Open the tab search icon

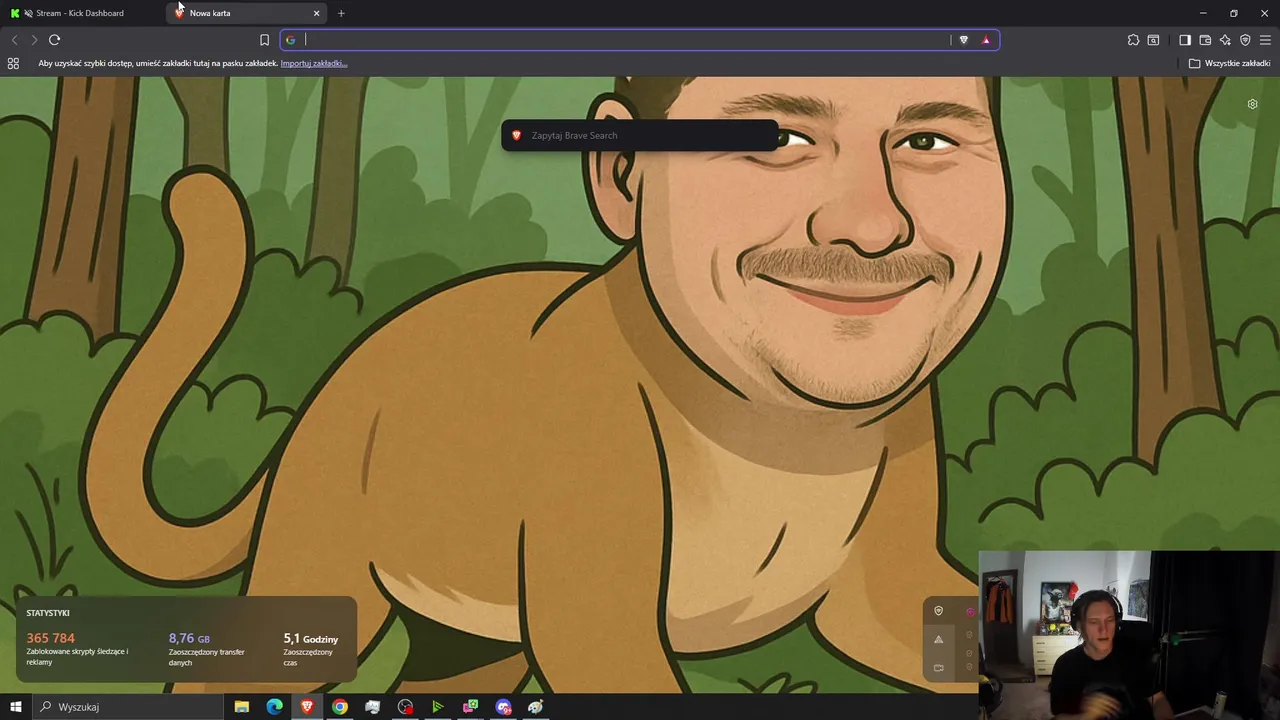pos(1153,40)
